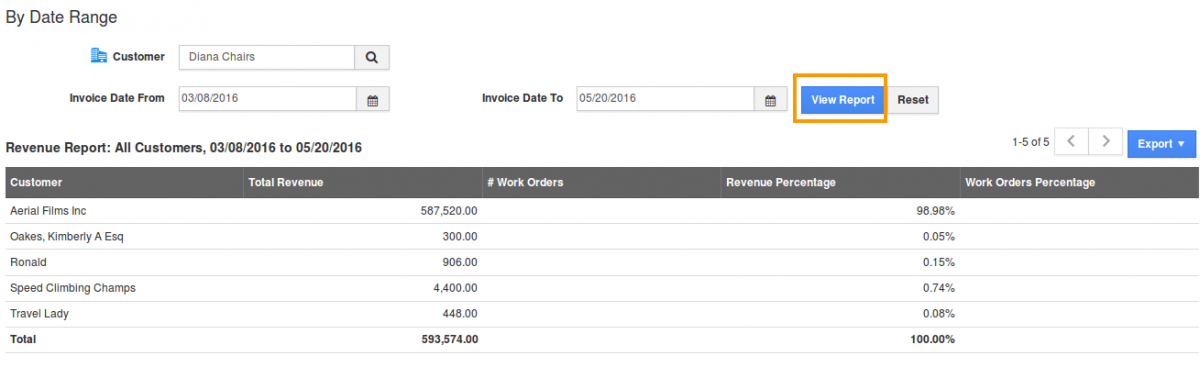The height and width of the screenshot is (367, 1200).
Task: Go to the previous page arrow
Action: click(x=1071, y=142)
